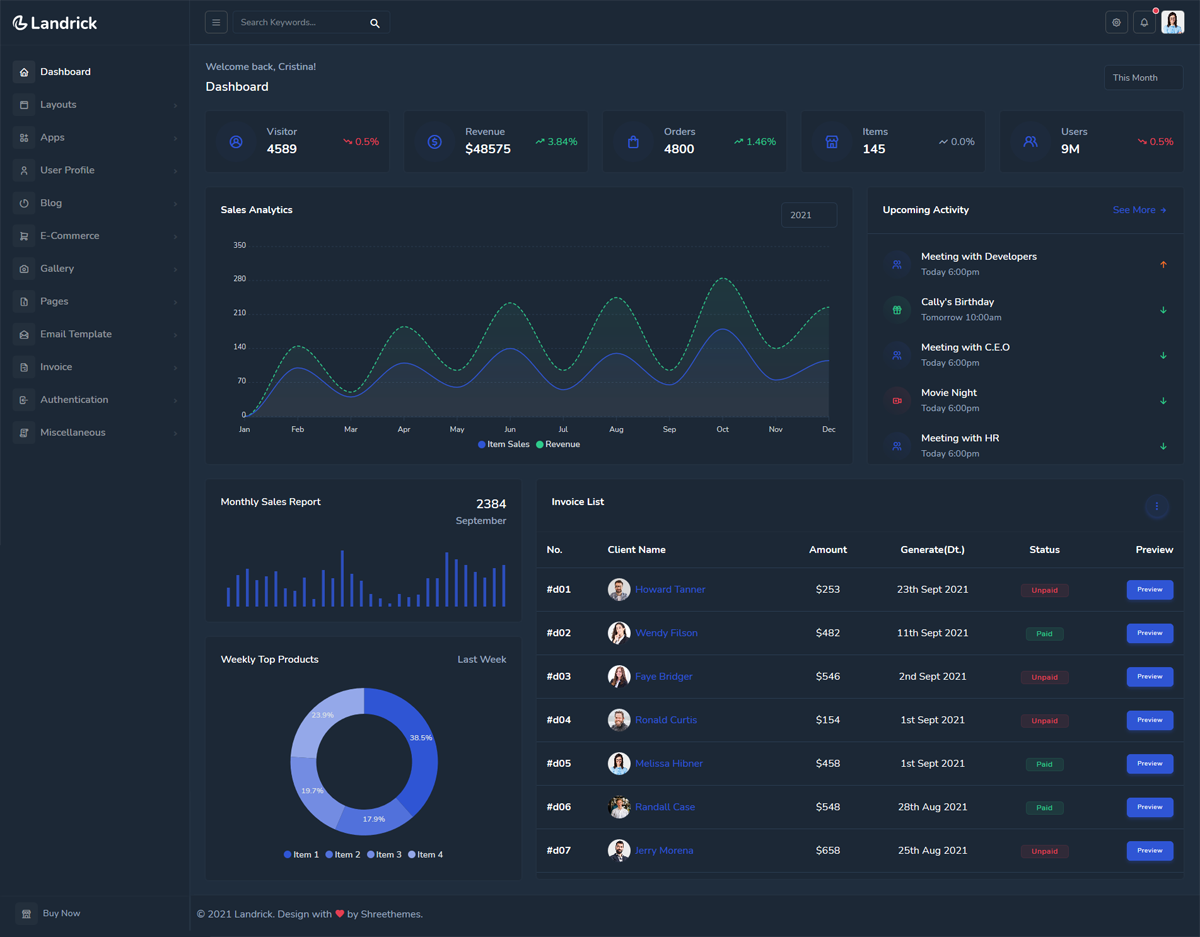The height and width of the screenshot is (937, 1200).
Task: Open the Invoice sidebar menu item
Action: coord(56,367)
